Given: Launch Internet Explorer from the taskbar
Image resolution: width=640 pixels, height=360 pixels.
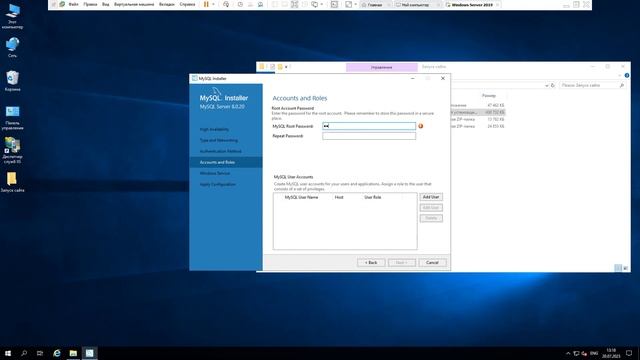Looking at the screenshot, I should [57, 353].
